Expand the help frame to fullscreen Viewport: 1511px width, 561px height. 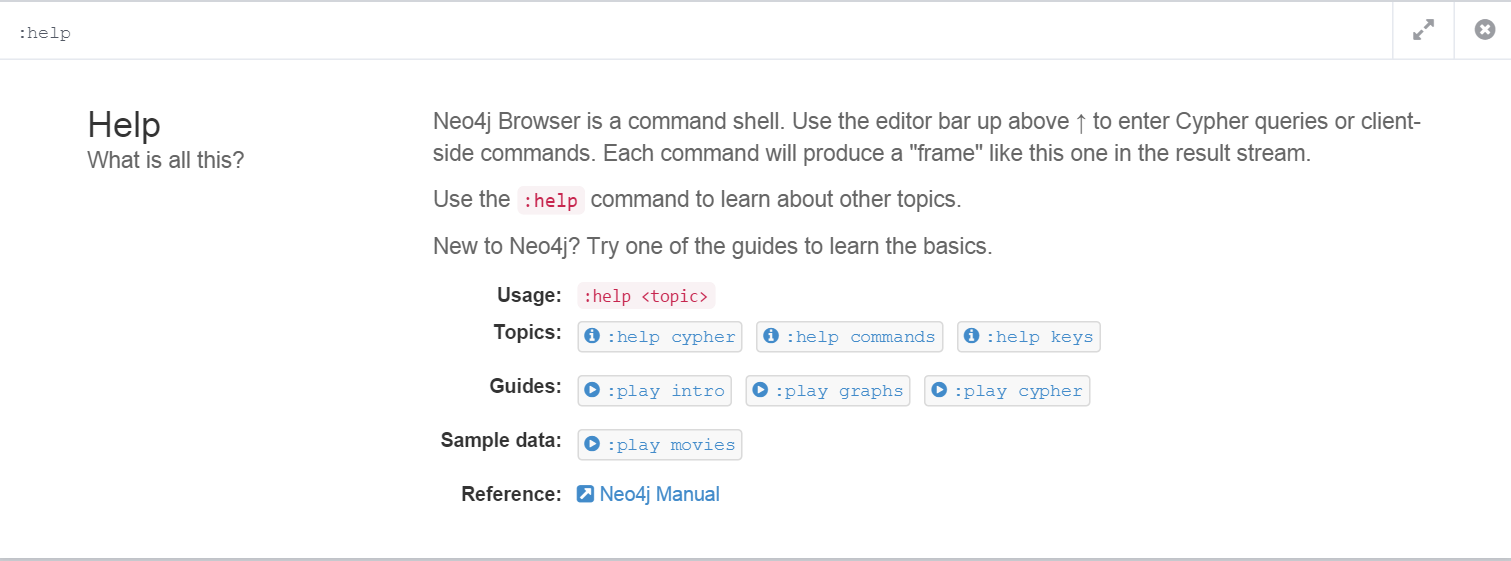(x=1423, y=31)
